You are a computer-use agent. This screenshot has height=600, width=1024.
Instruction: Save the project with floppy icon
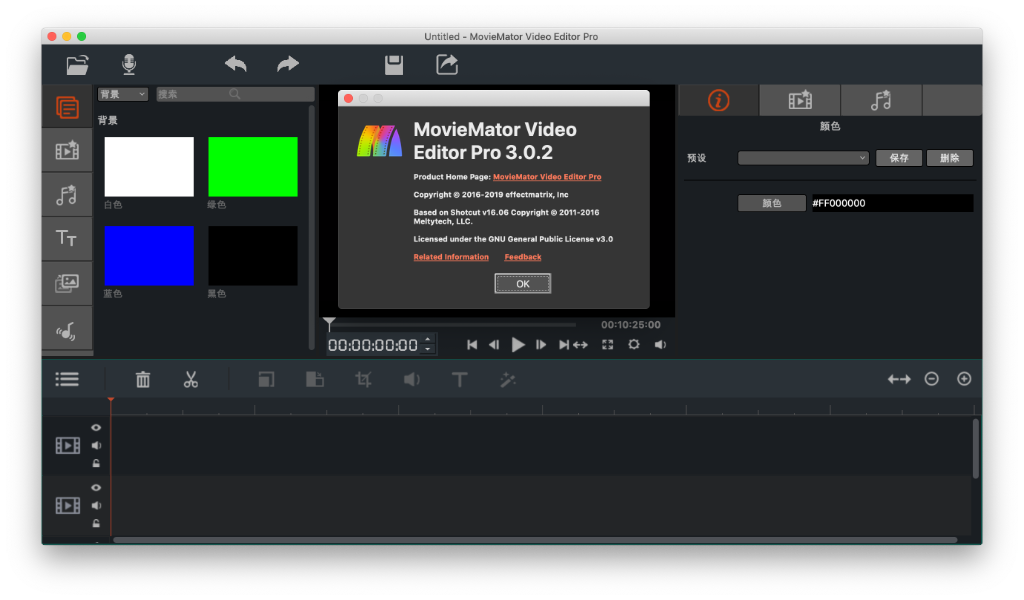394,65
